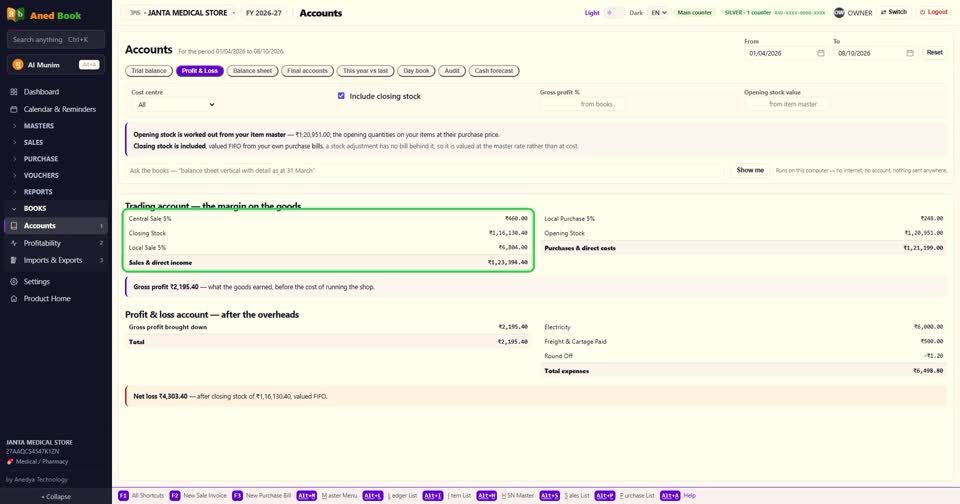Click the To date input field
This screenshot has height=504, width=960.
pos(876,53)
